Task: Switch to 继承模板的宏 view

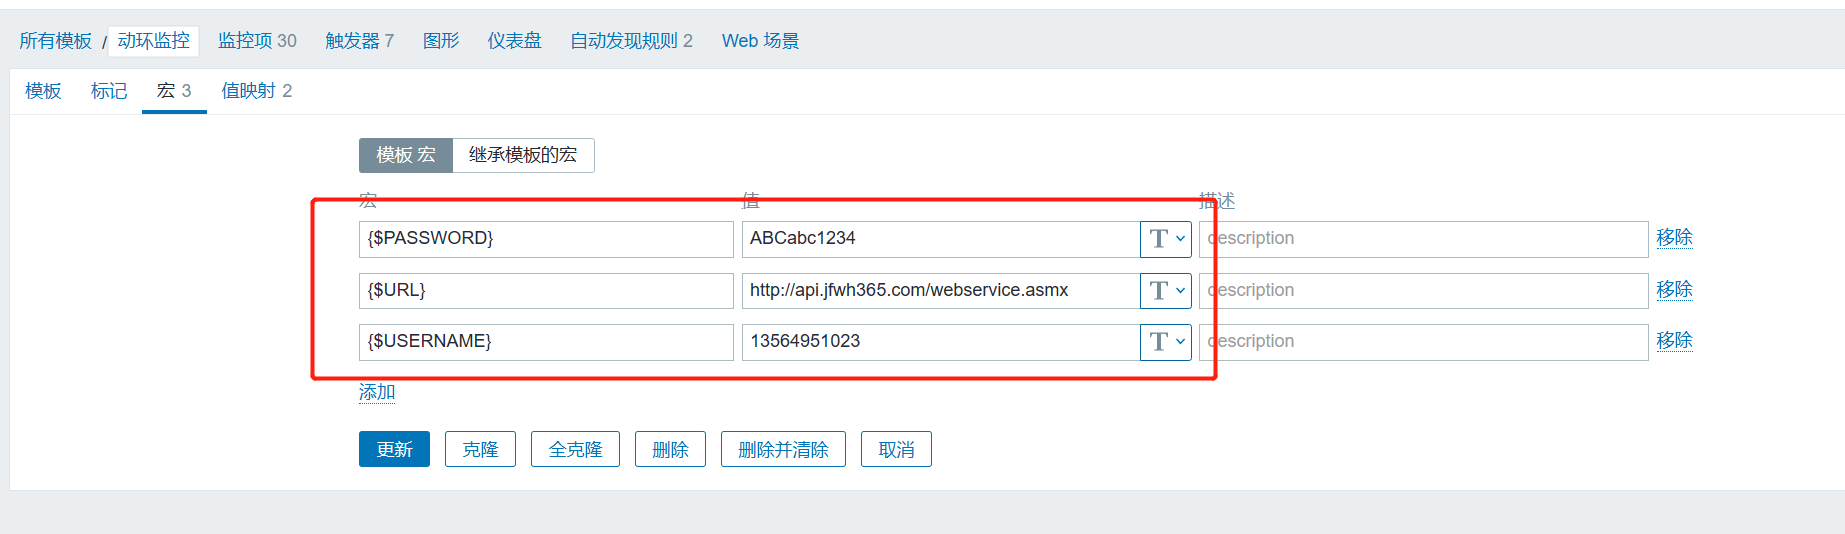Action: 523,155
